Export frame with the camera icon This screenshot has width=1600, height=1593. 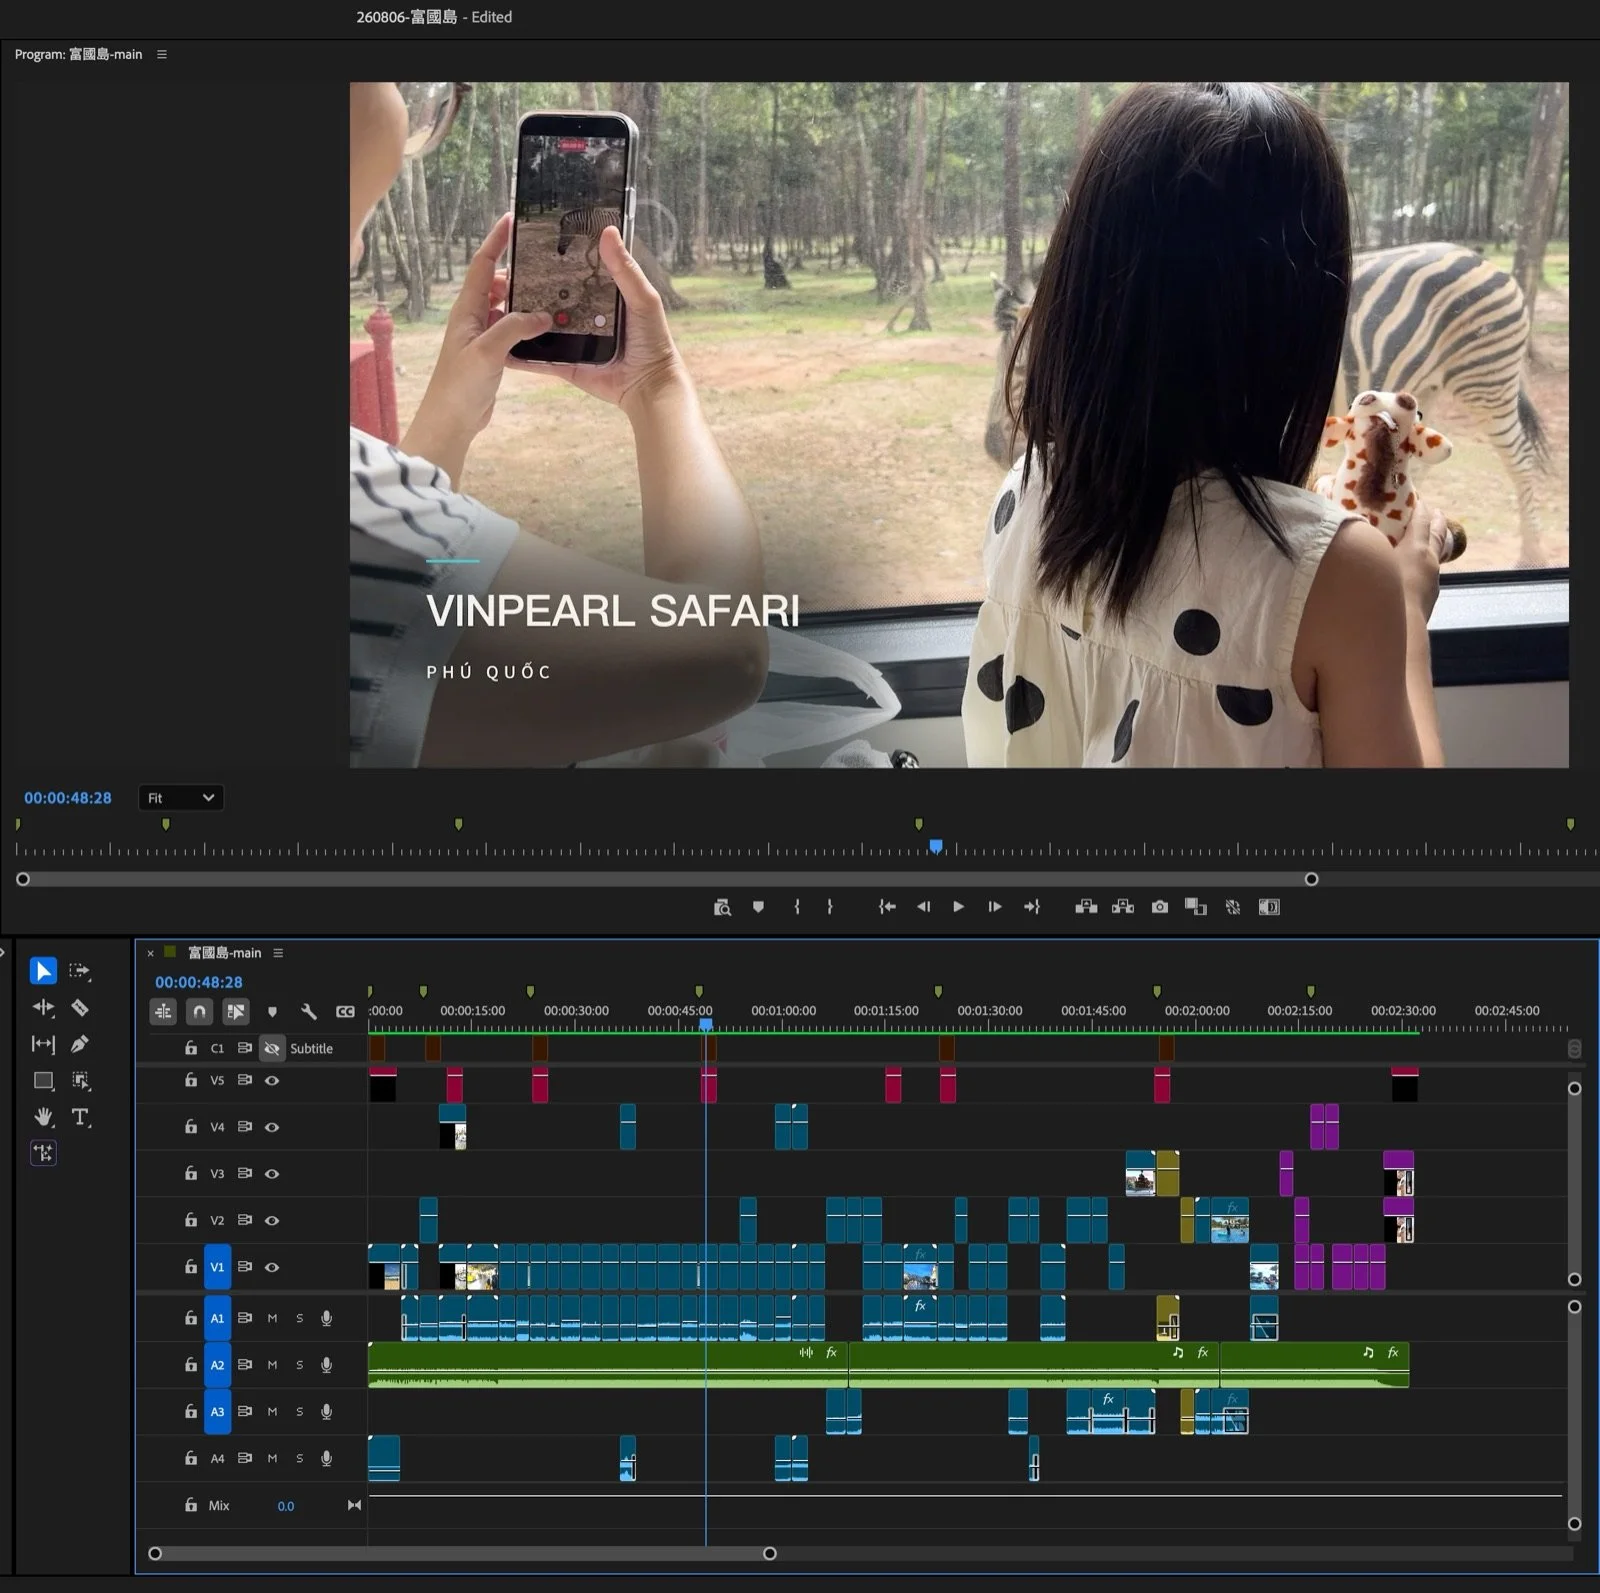1159,907
